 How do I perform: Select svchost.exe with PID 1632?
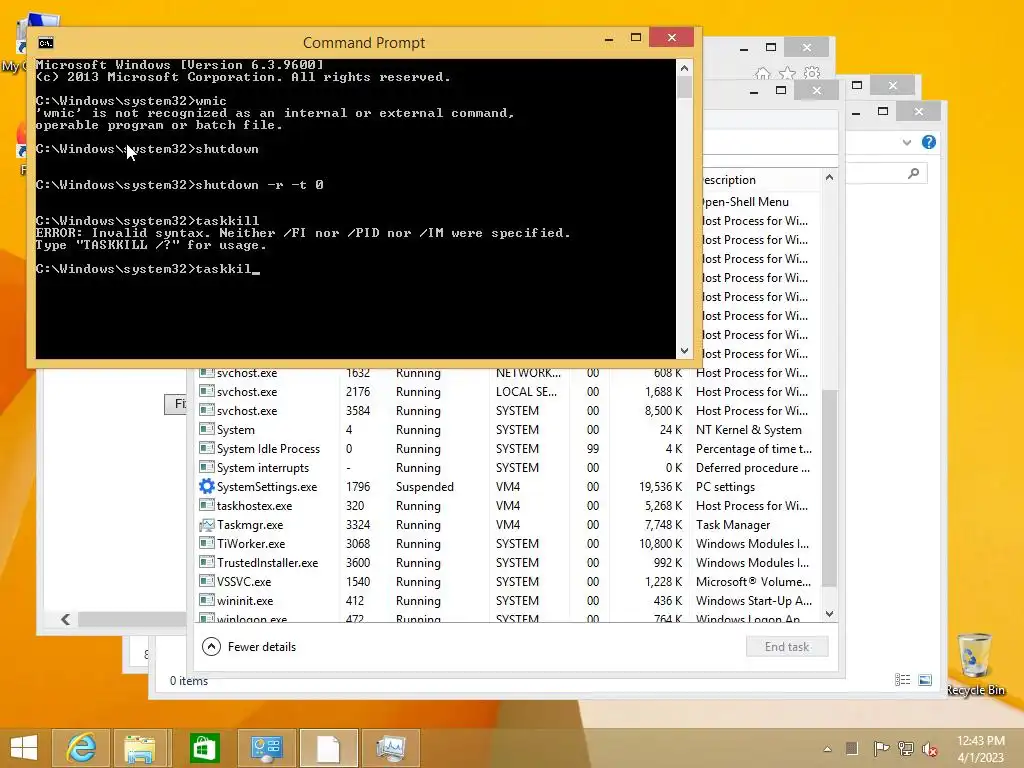pos(508,374)
